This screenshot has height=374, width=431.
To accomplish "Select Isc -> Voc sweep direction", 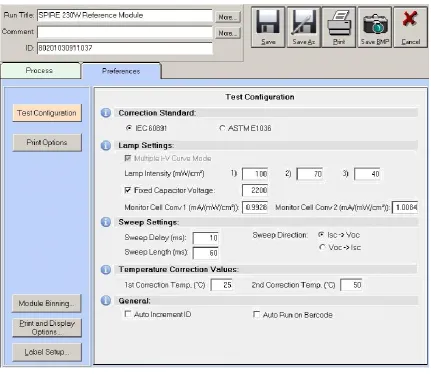I will [x=321, y=235].
